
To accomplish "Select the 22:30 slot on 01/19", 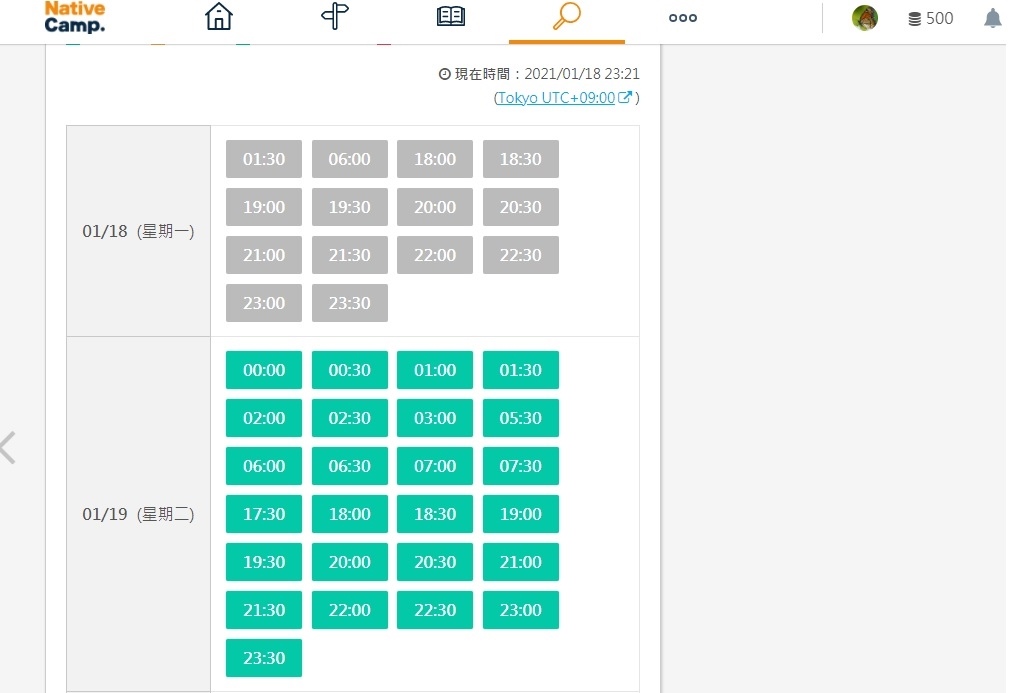I will pos(435,610).
